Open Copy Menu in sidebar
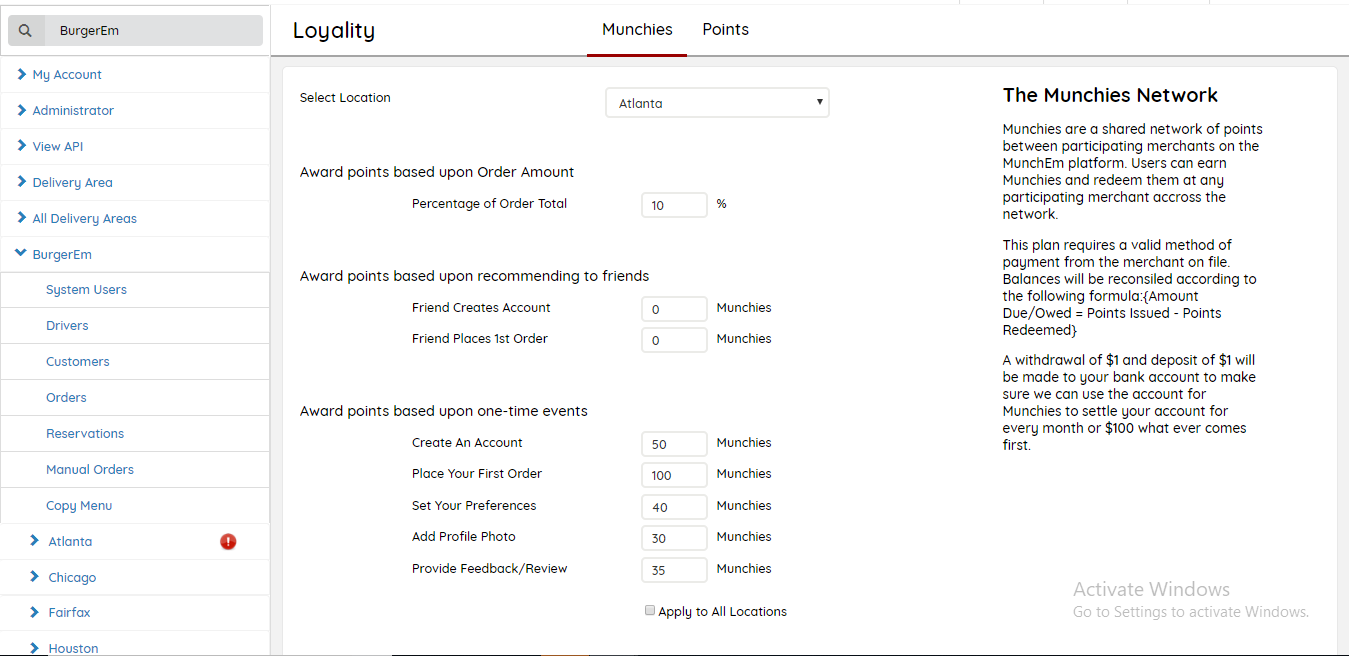This screenshot has width=1349, height=656. pyautogui.click(x=79, y=506)
